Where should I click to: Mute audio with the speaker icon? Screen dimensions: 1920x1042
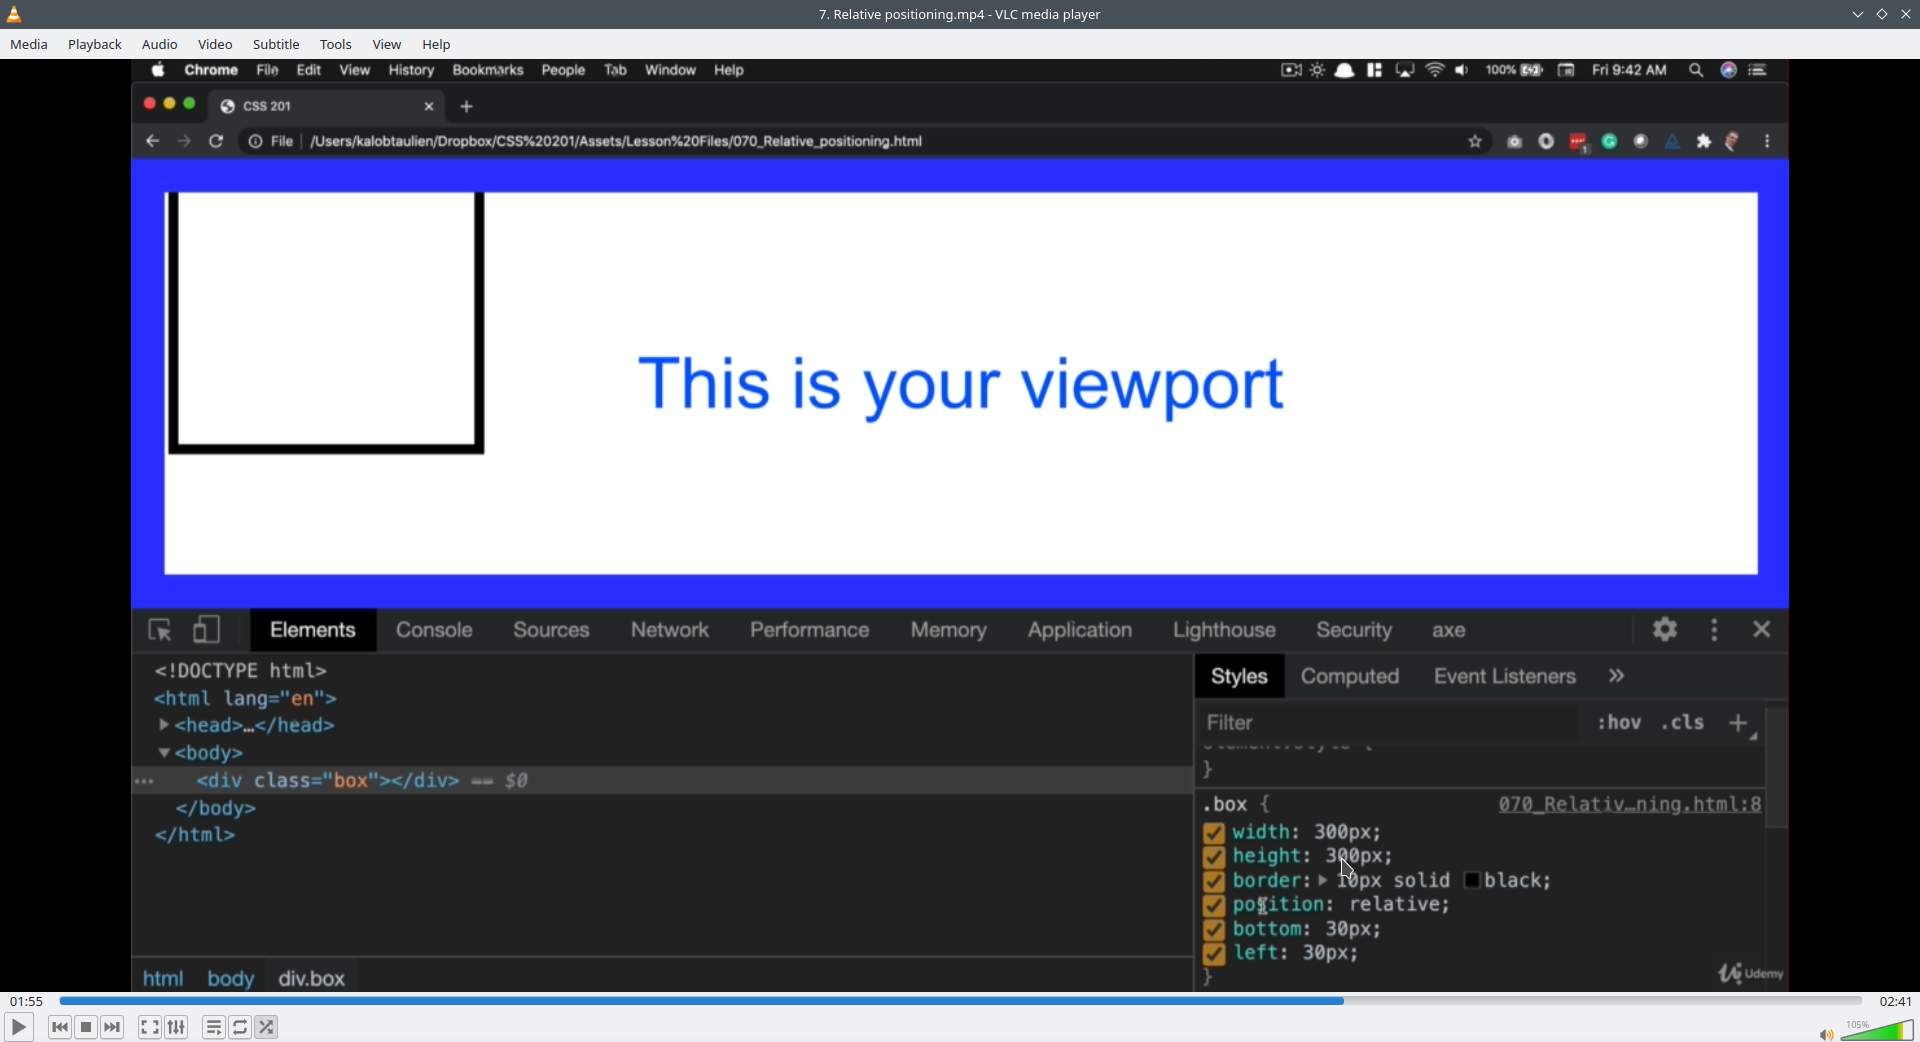(x=1825, y=1034)
